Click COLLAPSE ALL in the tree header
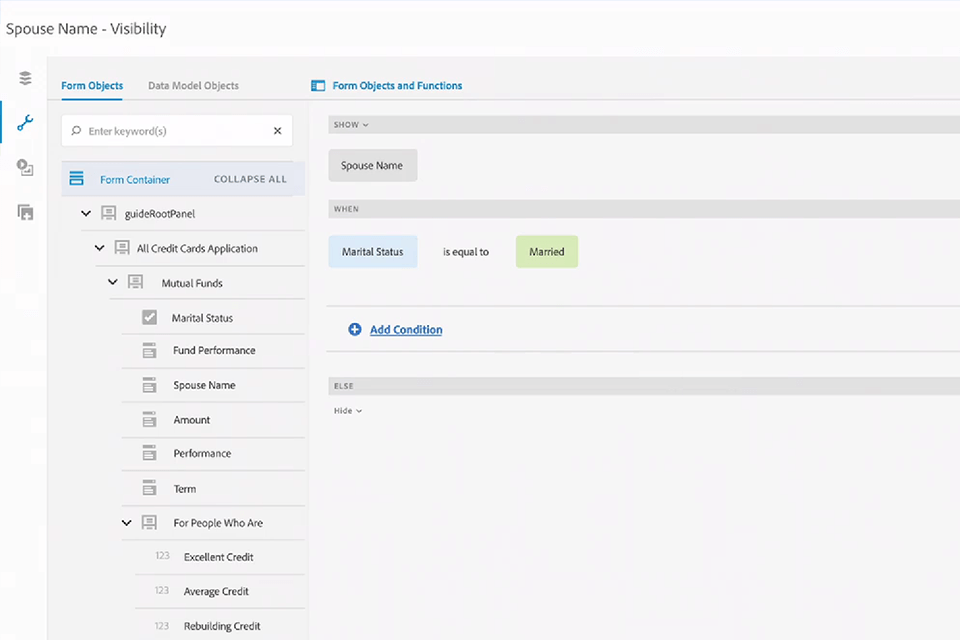The height and width of the screenshot is (640, 960). 250,179
